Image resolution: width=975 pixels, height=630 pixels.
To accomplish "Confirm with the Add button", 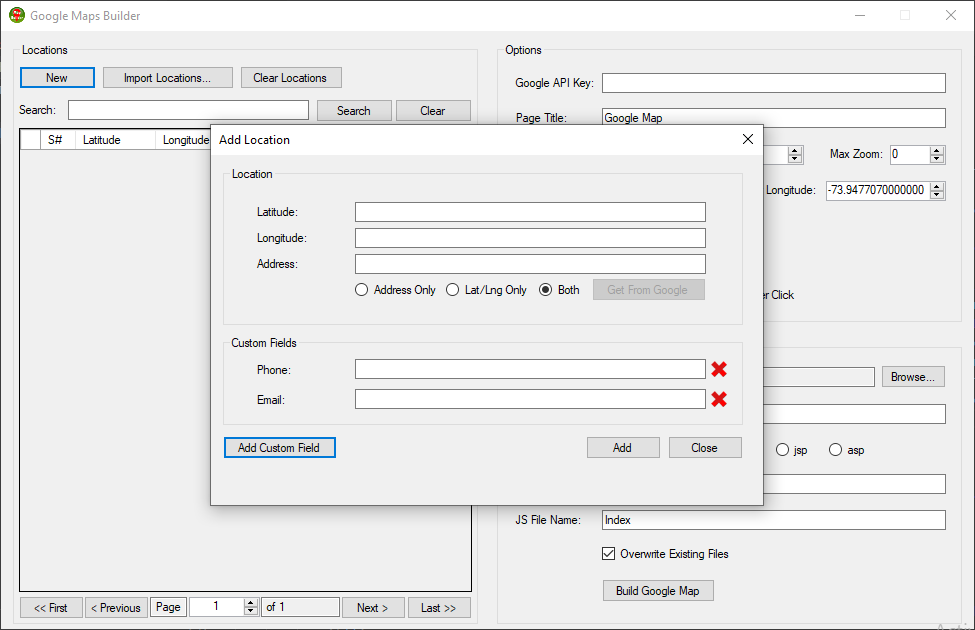I will coord(623,447).
